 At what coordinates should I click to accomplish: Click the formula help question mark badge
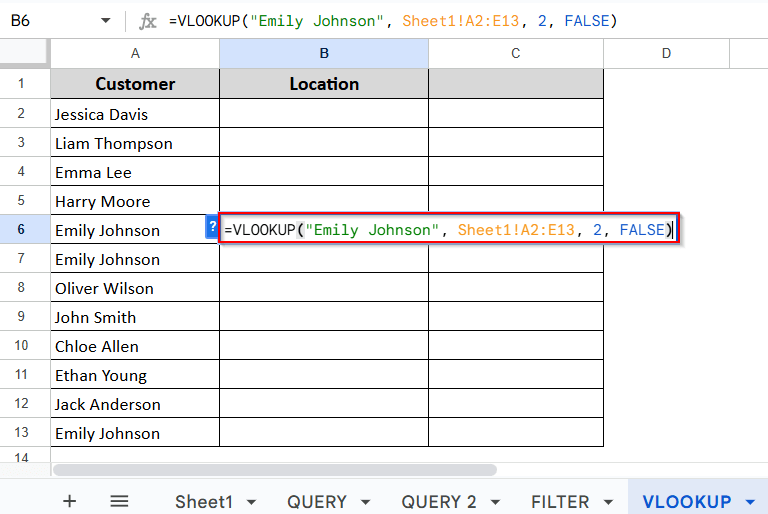point(212,227)
